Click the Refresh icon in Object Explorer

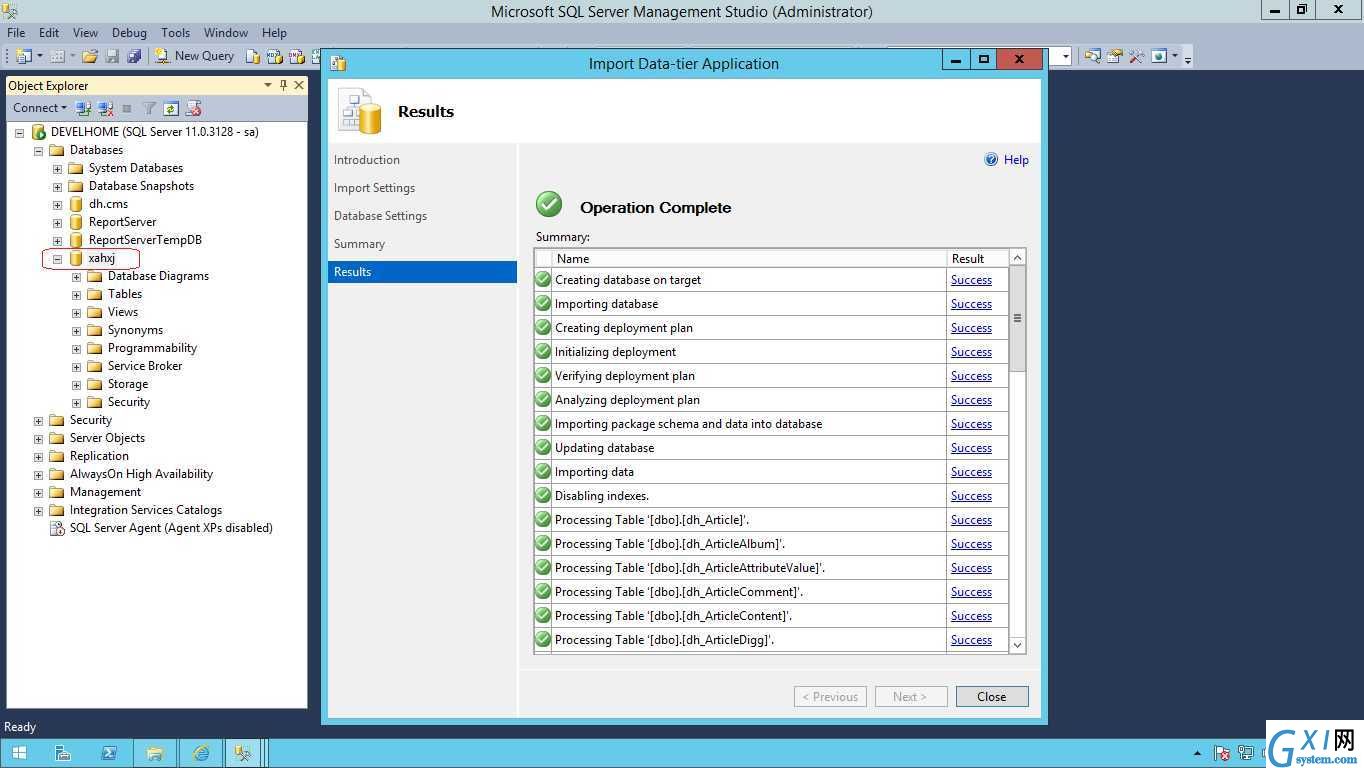(171, 108)
